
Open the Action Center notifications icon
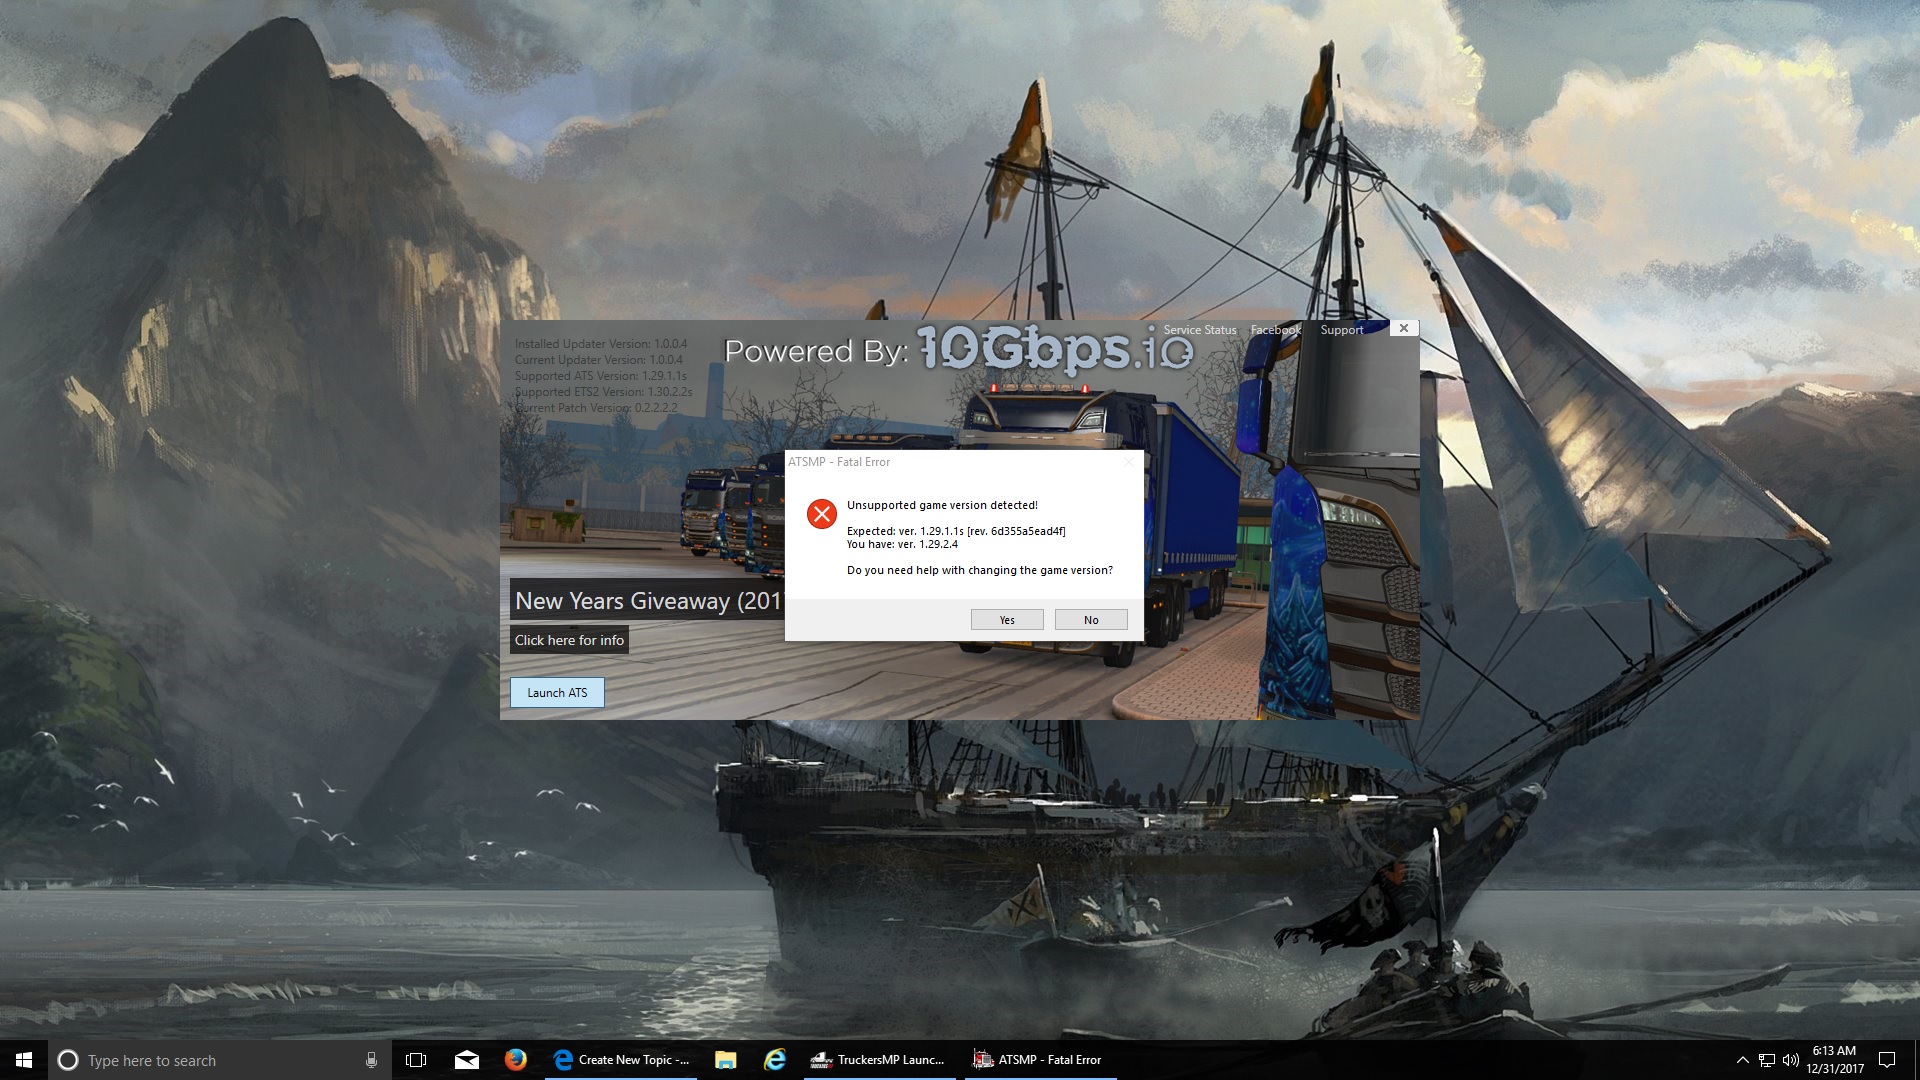1887,1060
